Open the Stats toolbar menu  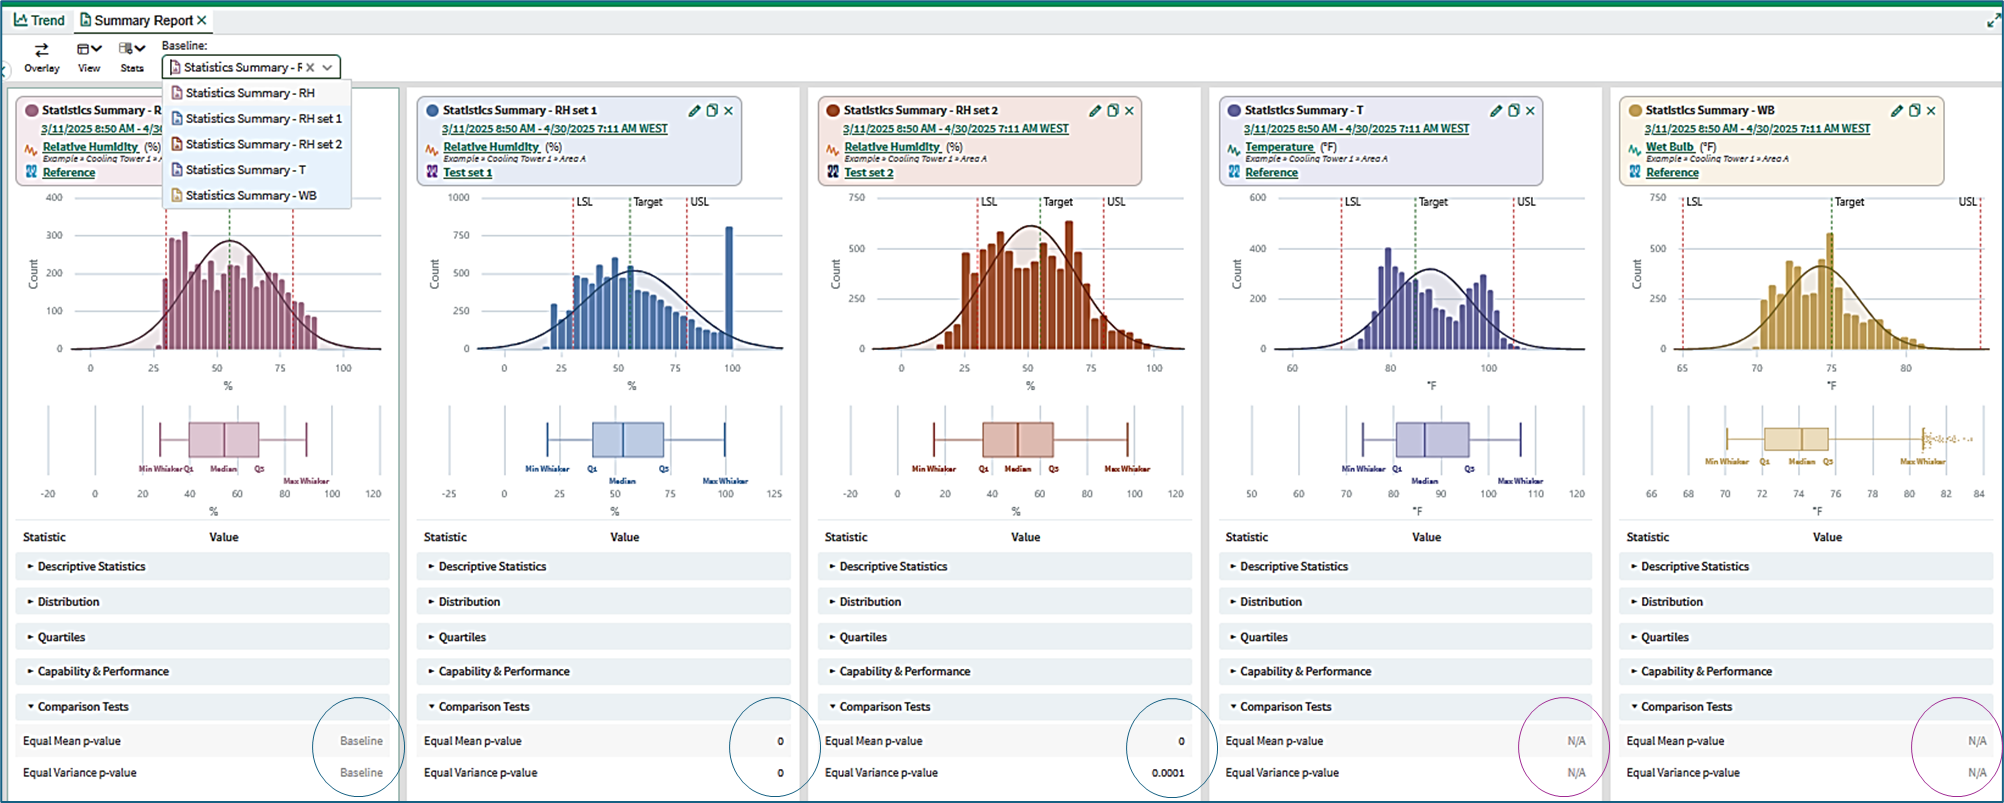coord(132,57)
